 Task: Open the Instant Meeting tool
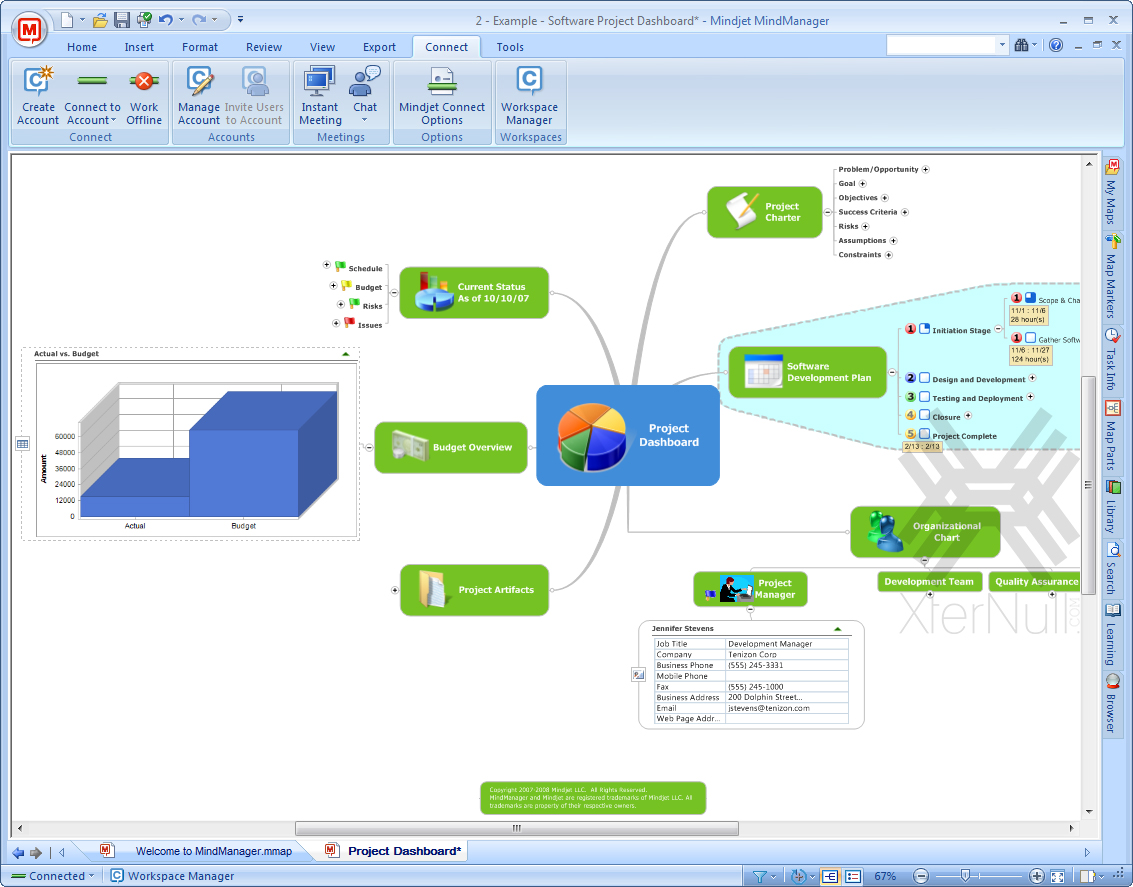coord(319,95)
